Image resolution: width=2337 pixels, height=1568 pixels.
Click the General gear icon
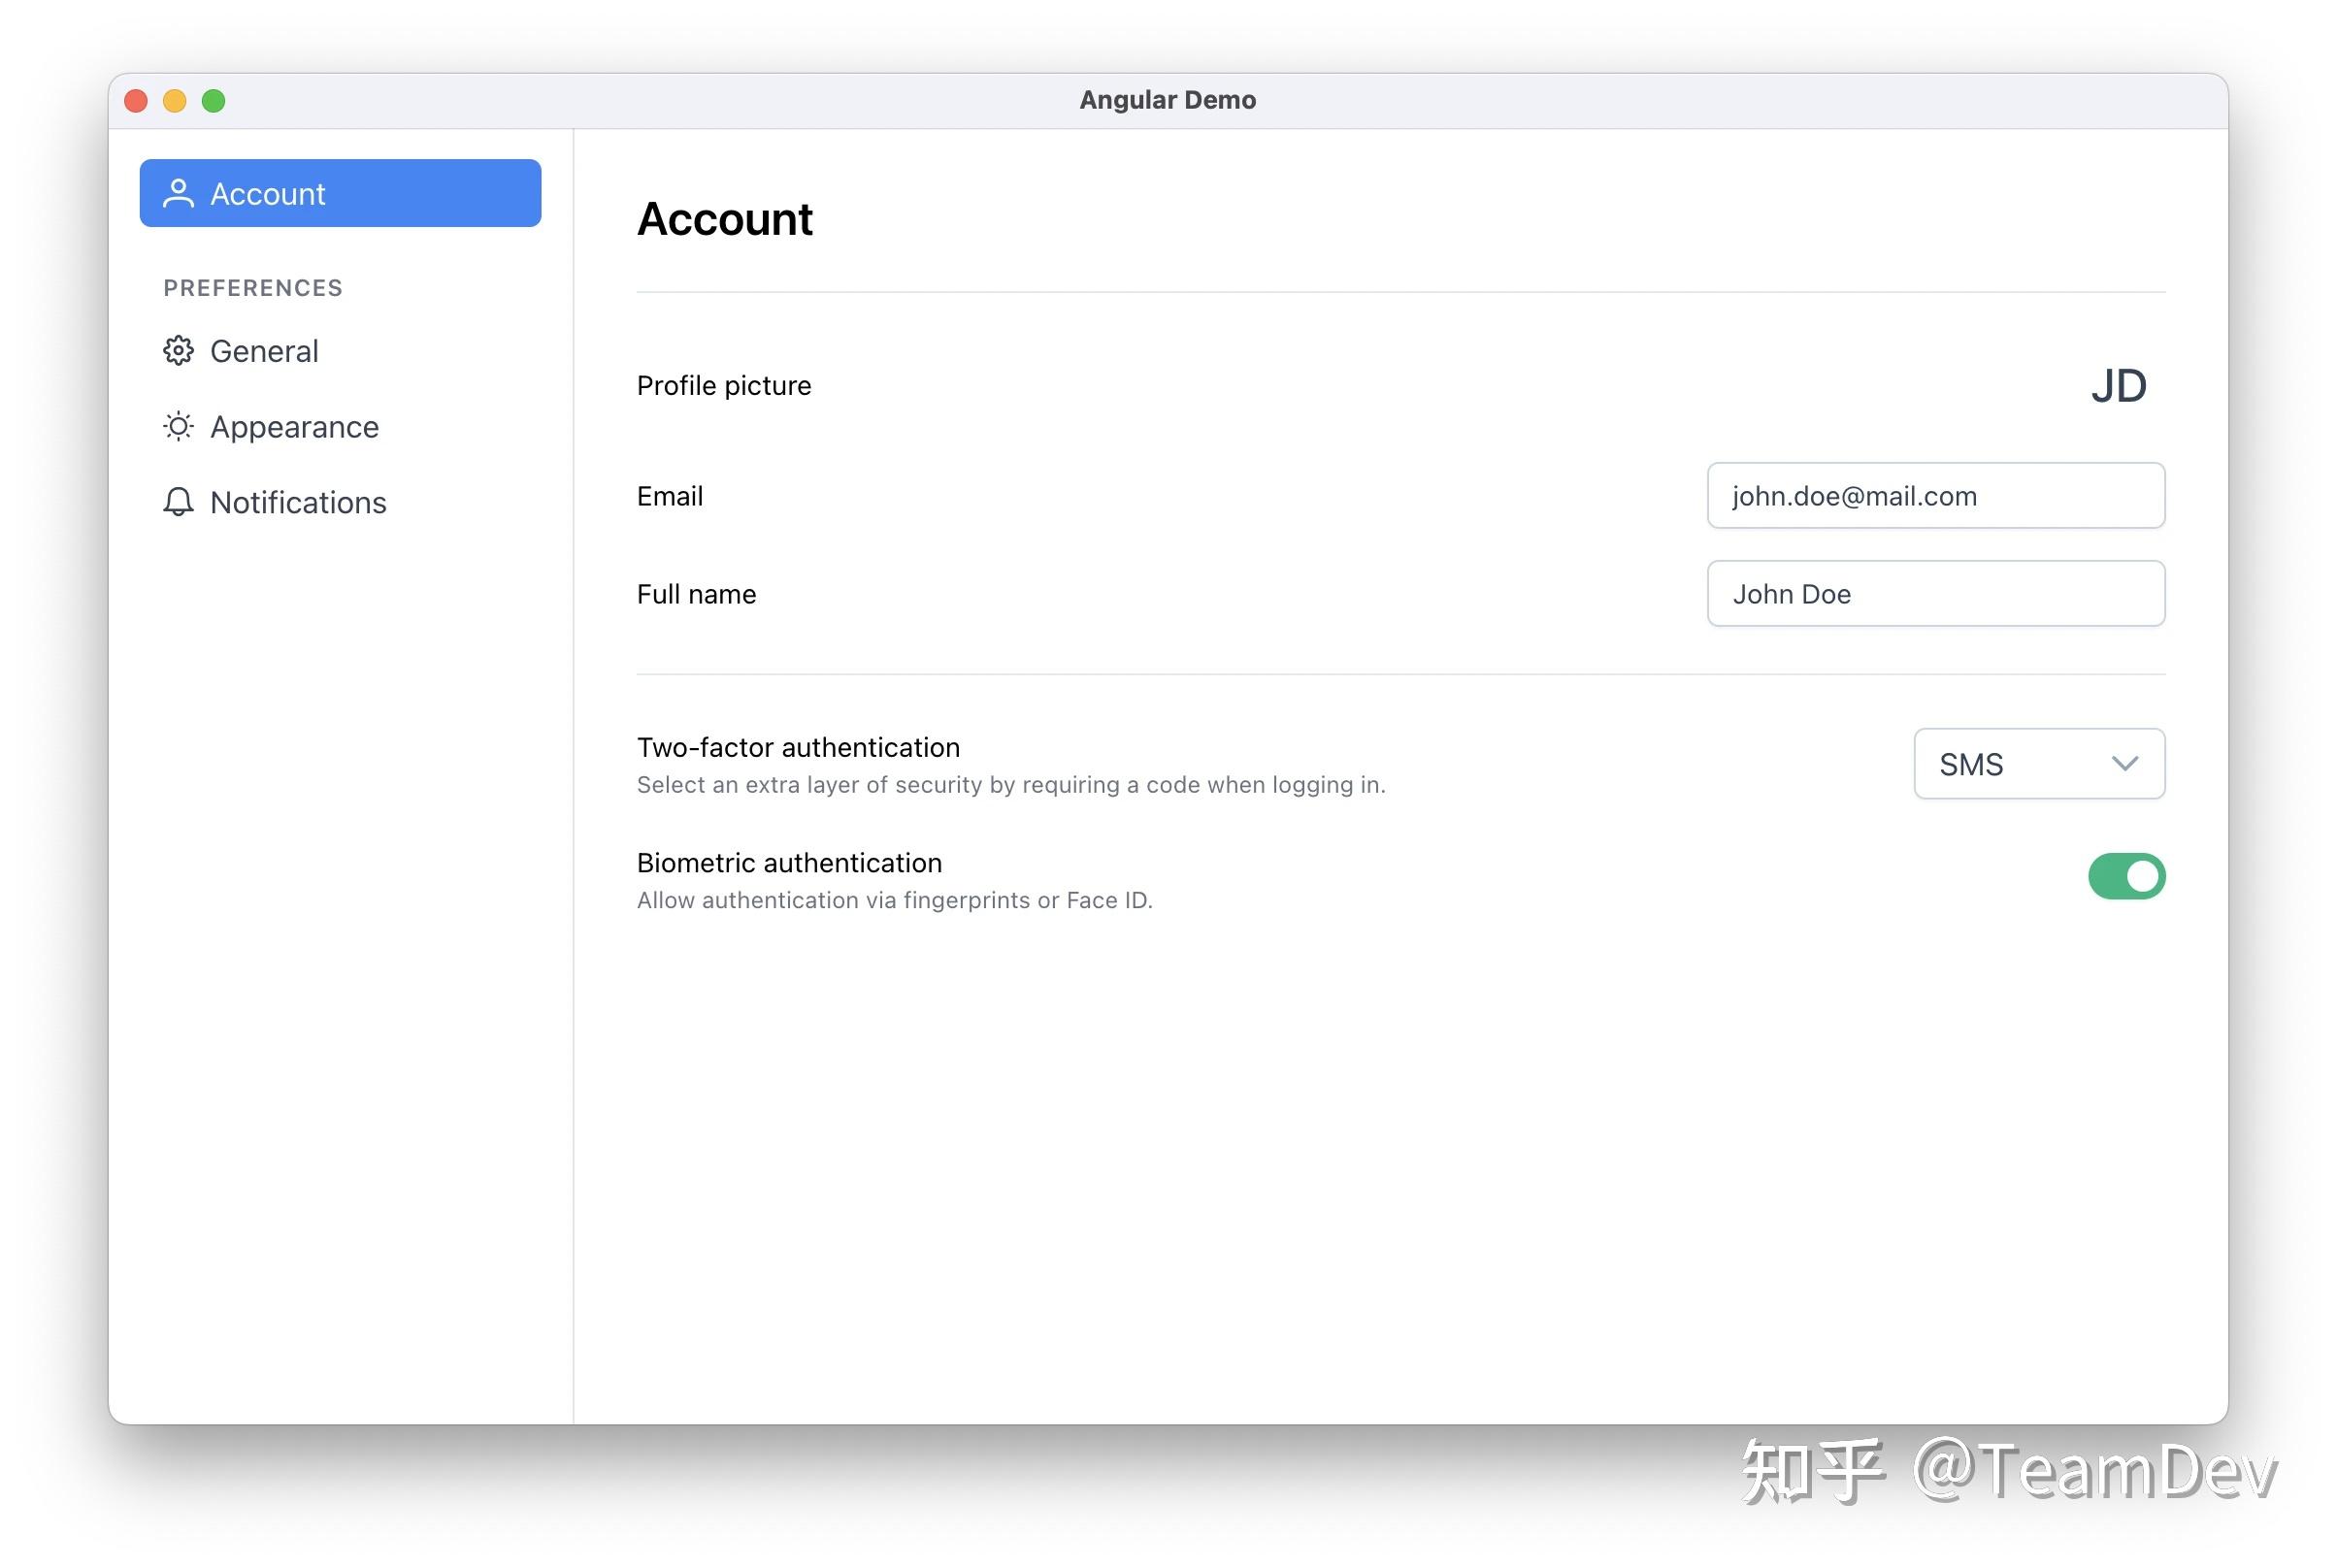tap(178, 351)
